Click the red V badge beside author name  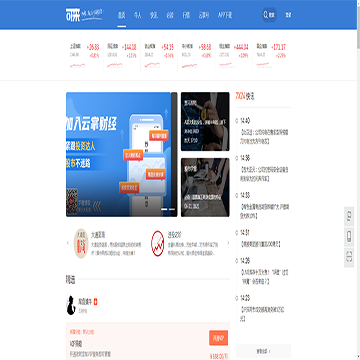click(95, 302)
